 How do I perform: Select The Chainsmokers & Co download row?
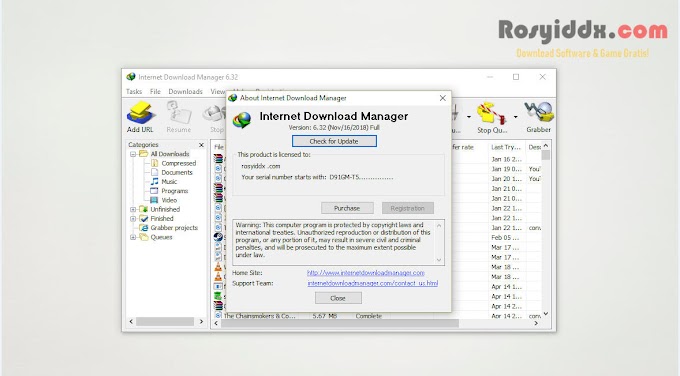pos(259,316)
